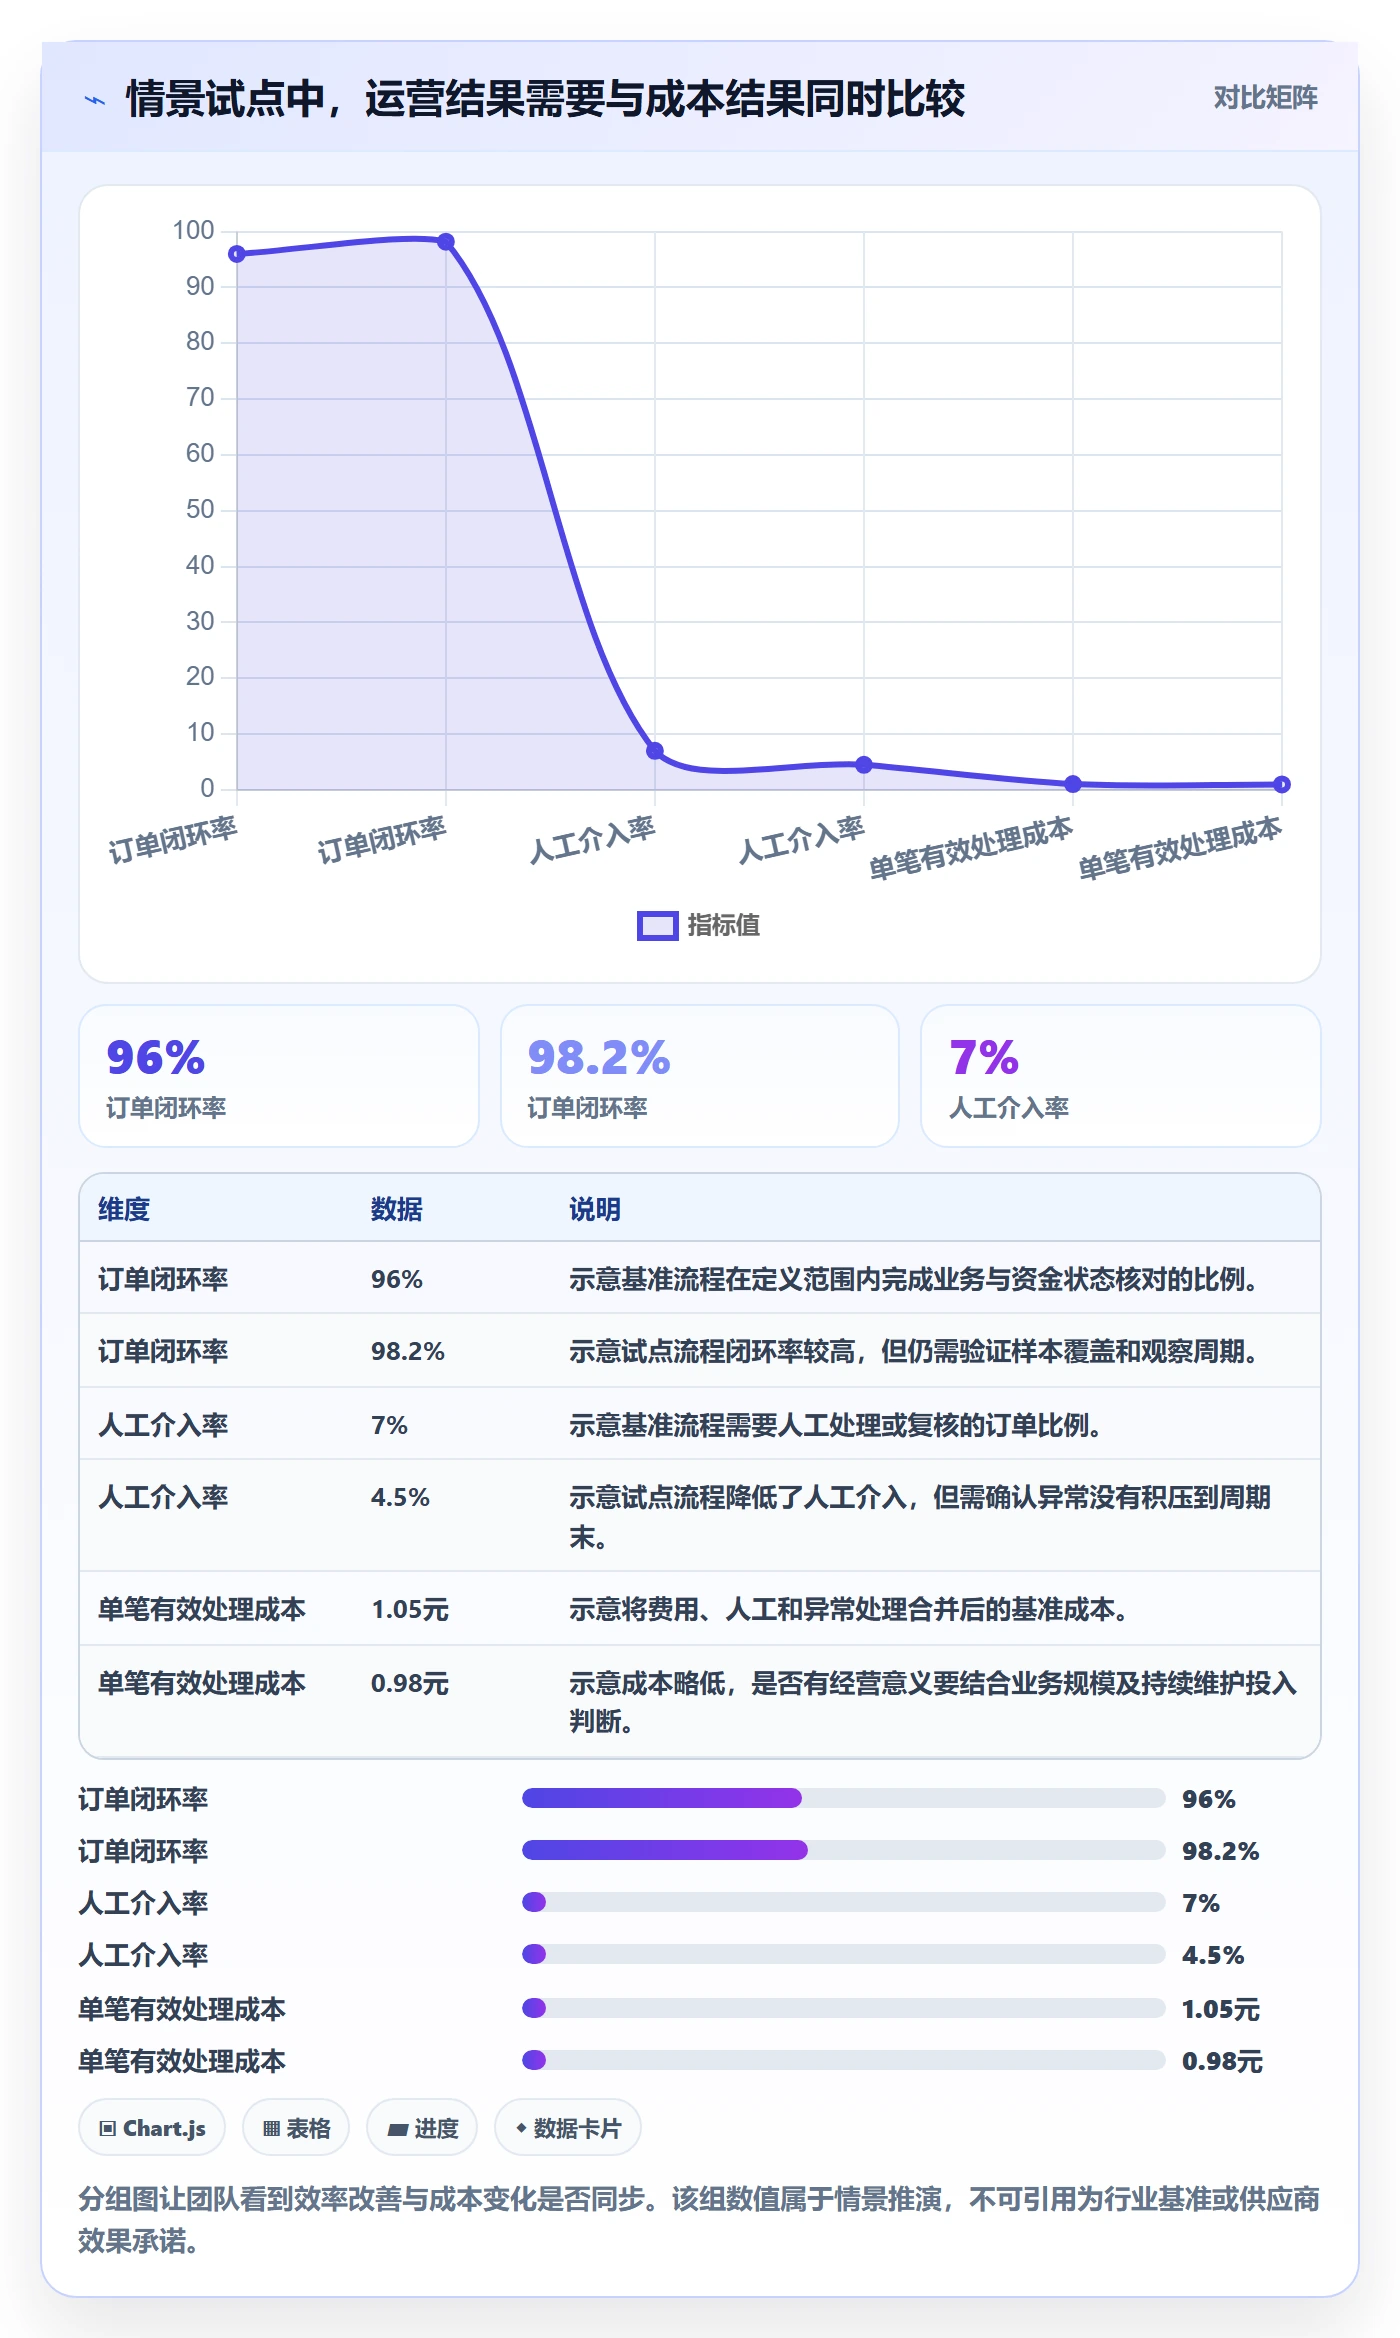
Task: Click the 进度 tag chip
Action: (x=422, y=2128)
